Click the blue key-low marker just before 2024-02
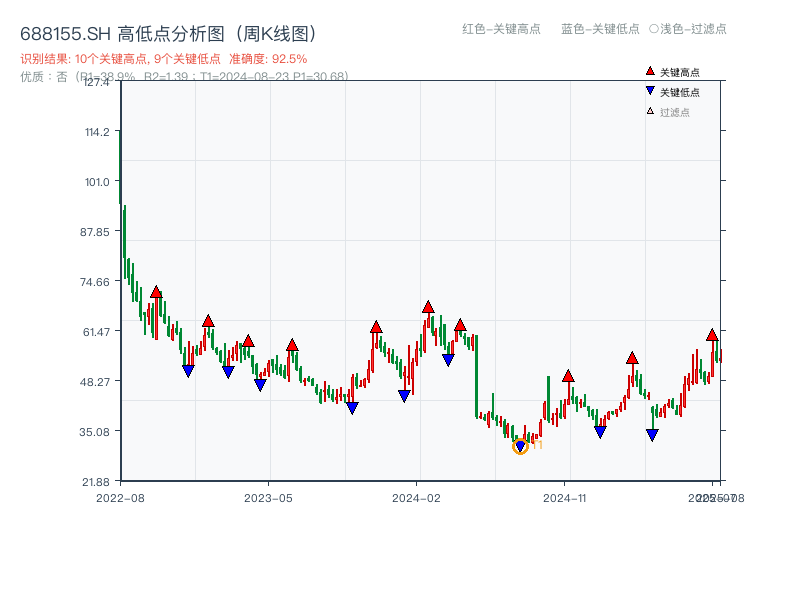 click(404, 396)
